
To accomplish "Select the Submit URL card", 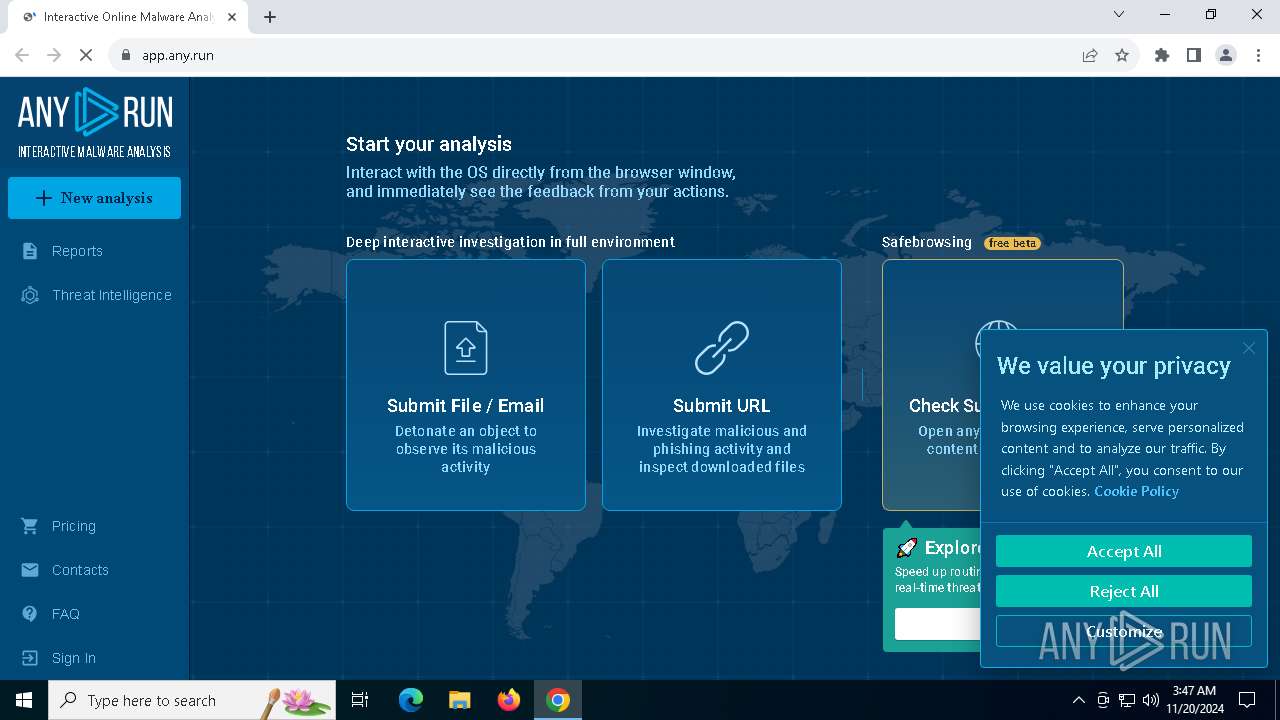I will coord(722,385).
